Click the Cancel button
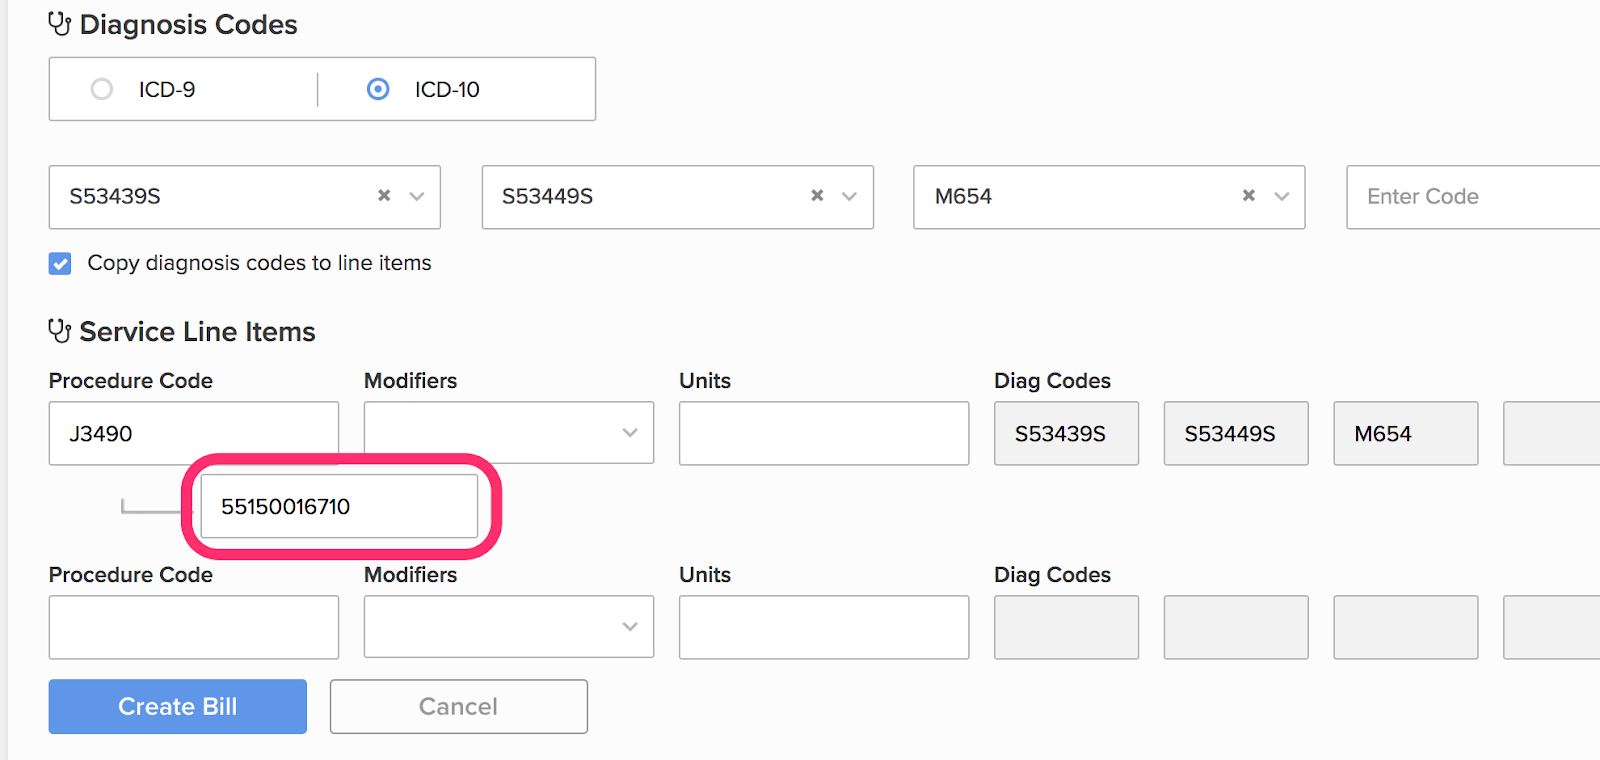 click(458, 706)
